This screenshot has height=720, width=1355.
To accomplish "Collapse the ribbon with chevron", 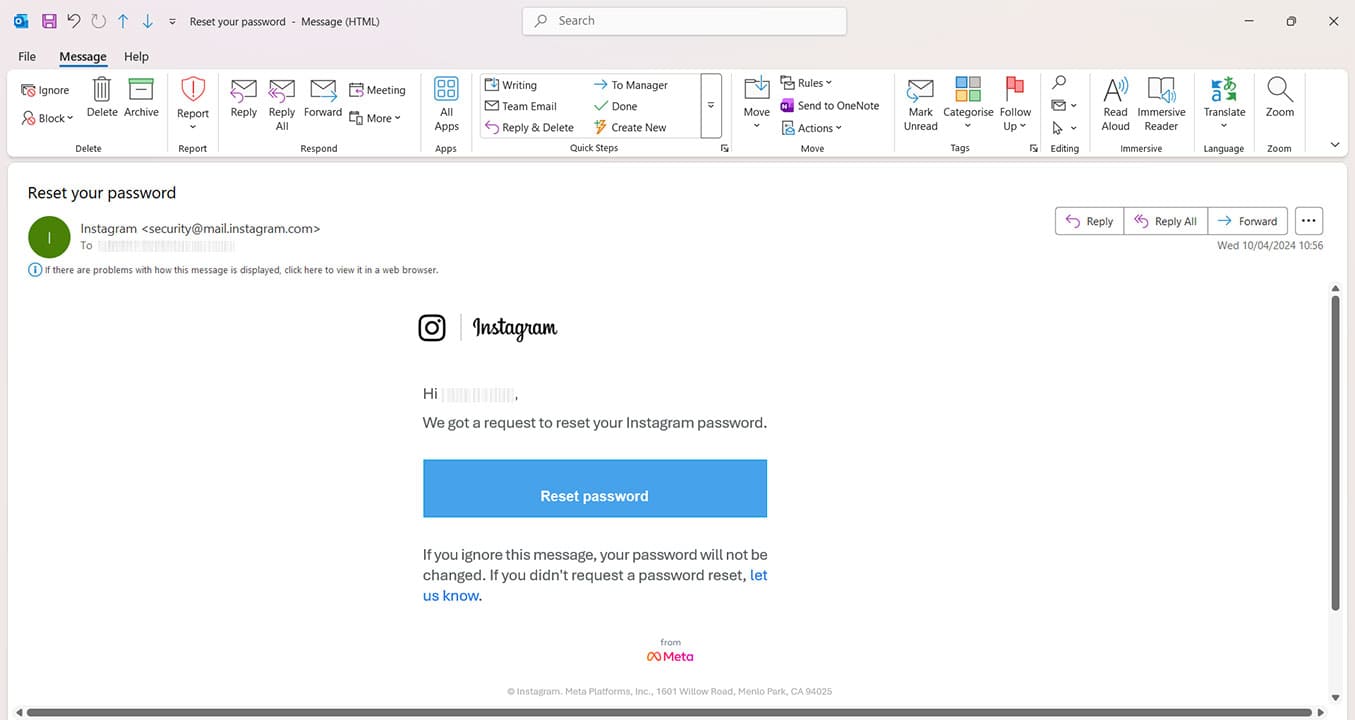I will (x=1334, y=145).
